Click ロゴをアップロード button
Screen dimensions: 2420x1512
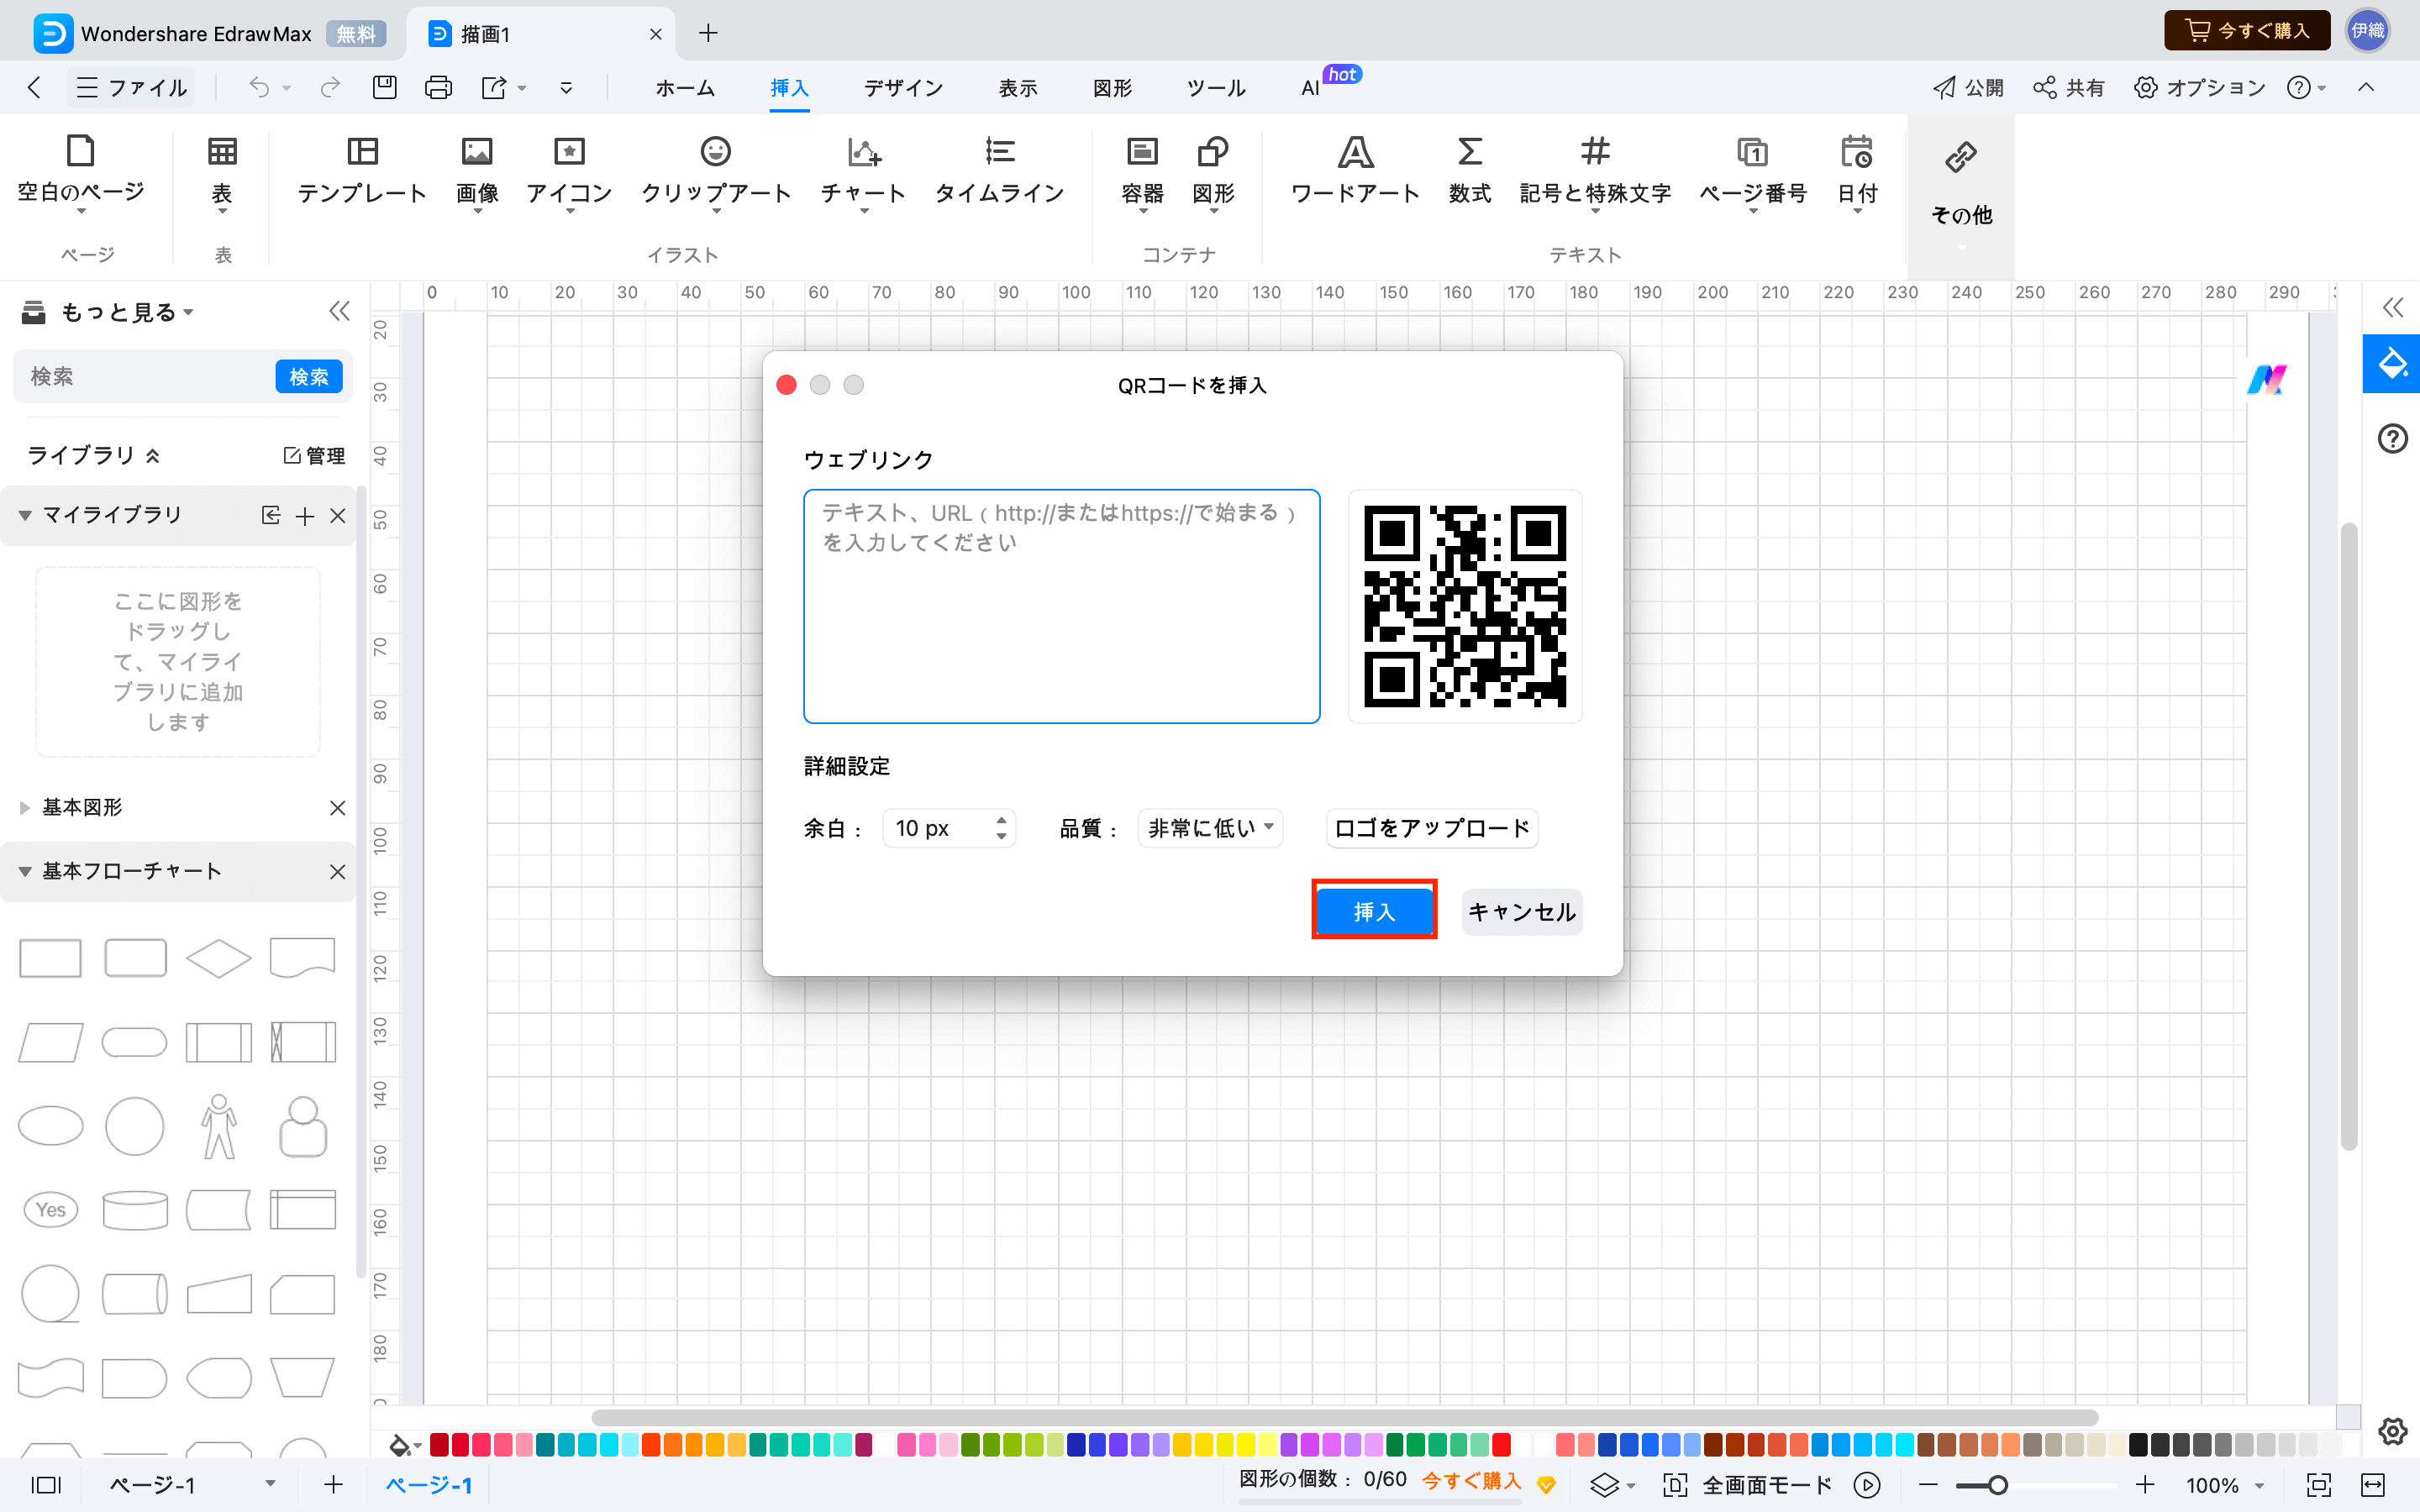(x=1432, y=828)
